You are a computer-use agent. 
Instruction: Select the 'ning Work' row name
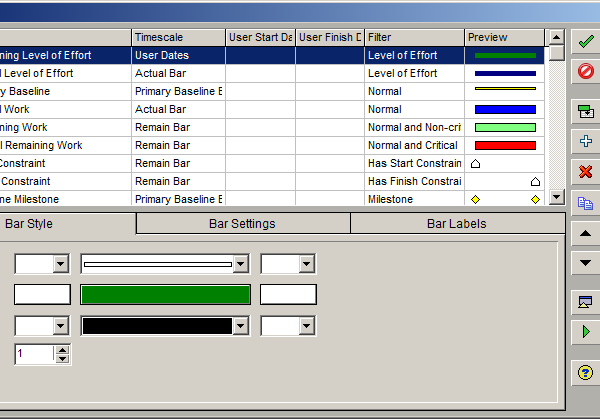coord(65,127)
